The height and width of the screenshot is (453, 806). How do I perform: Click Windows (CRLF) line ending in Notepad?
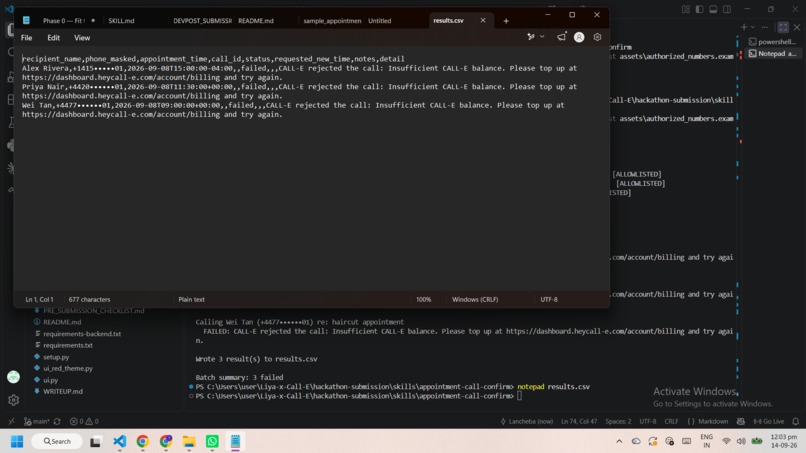475,299
